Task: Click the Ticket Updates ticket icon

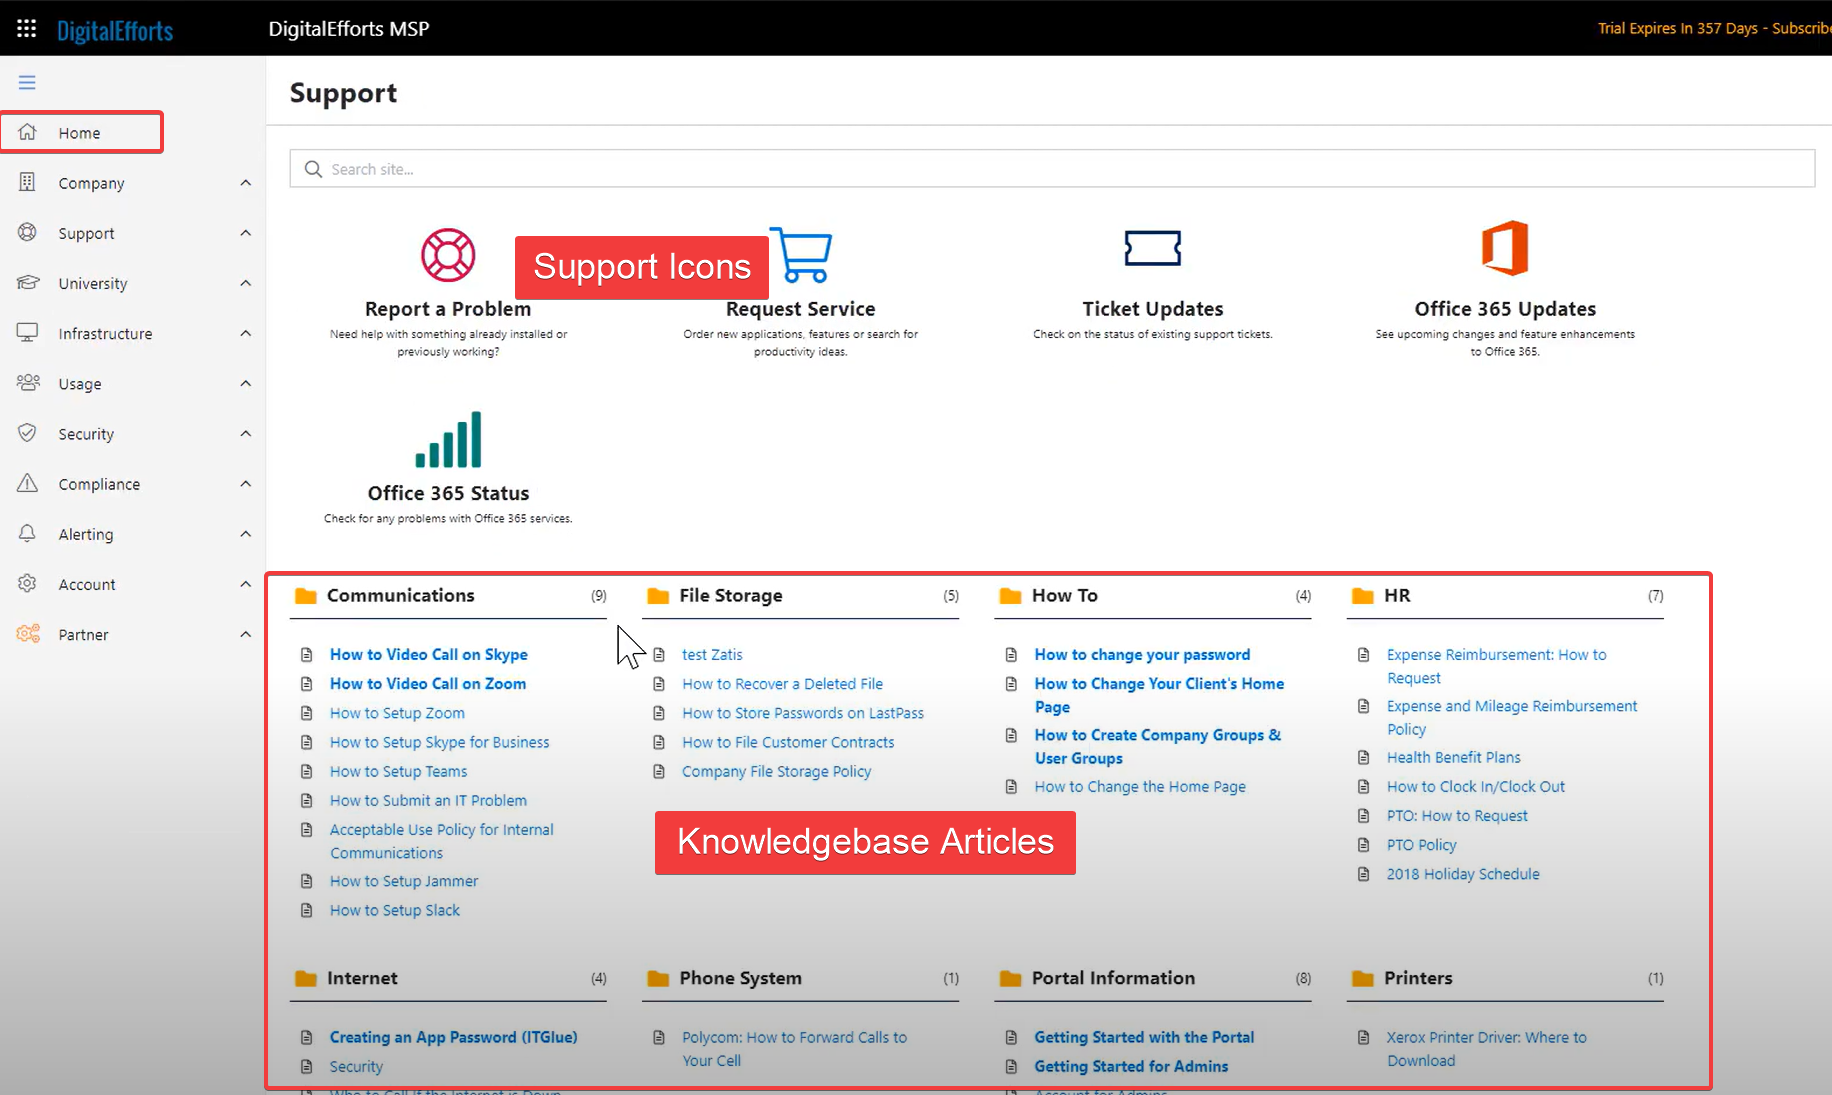Action: point(1153,248)
